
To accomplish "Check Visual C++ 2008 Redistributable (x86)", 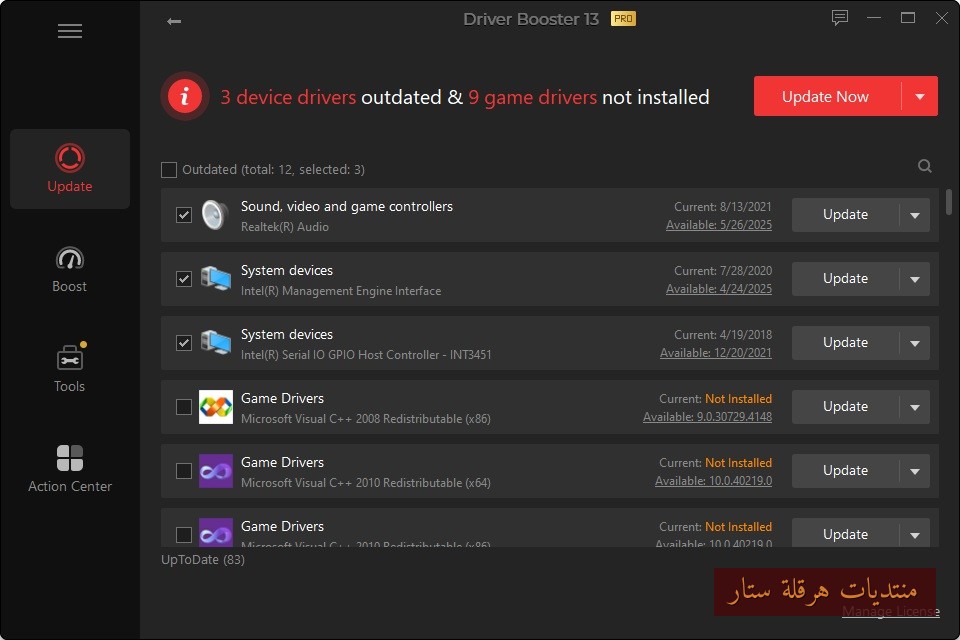I will click(x=184, y=407).
